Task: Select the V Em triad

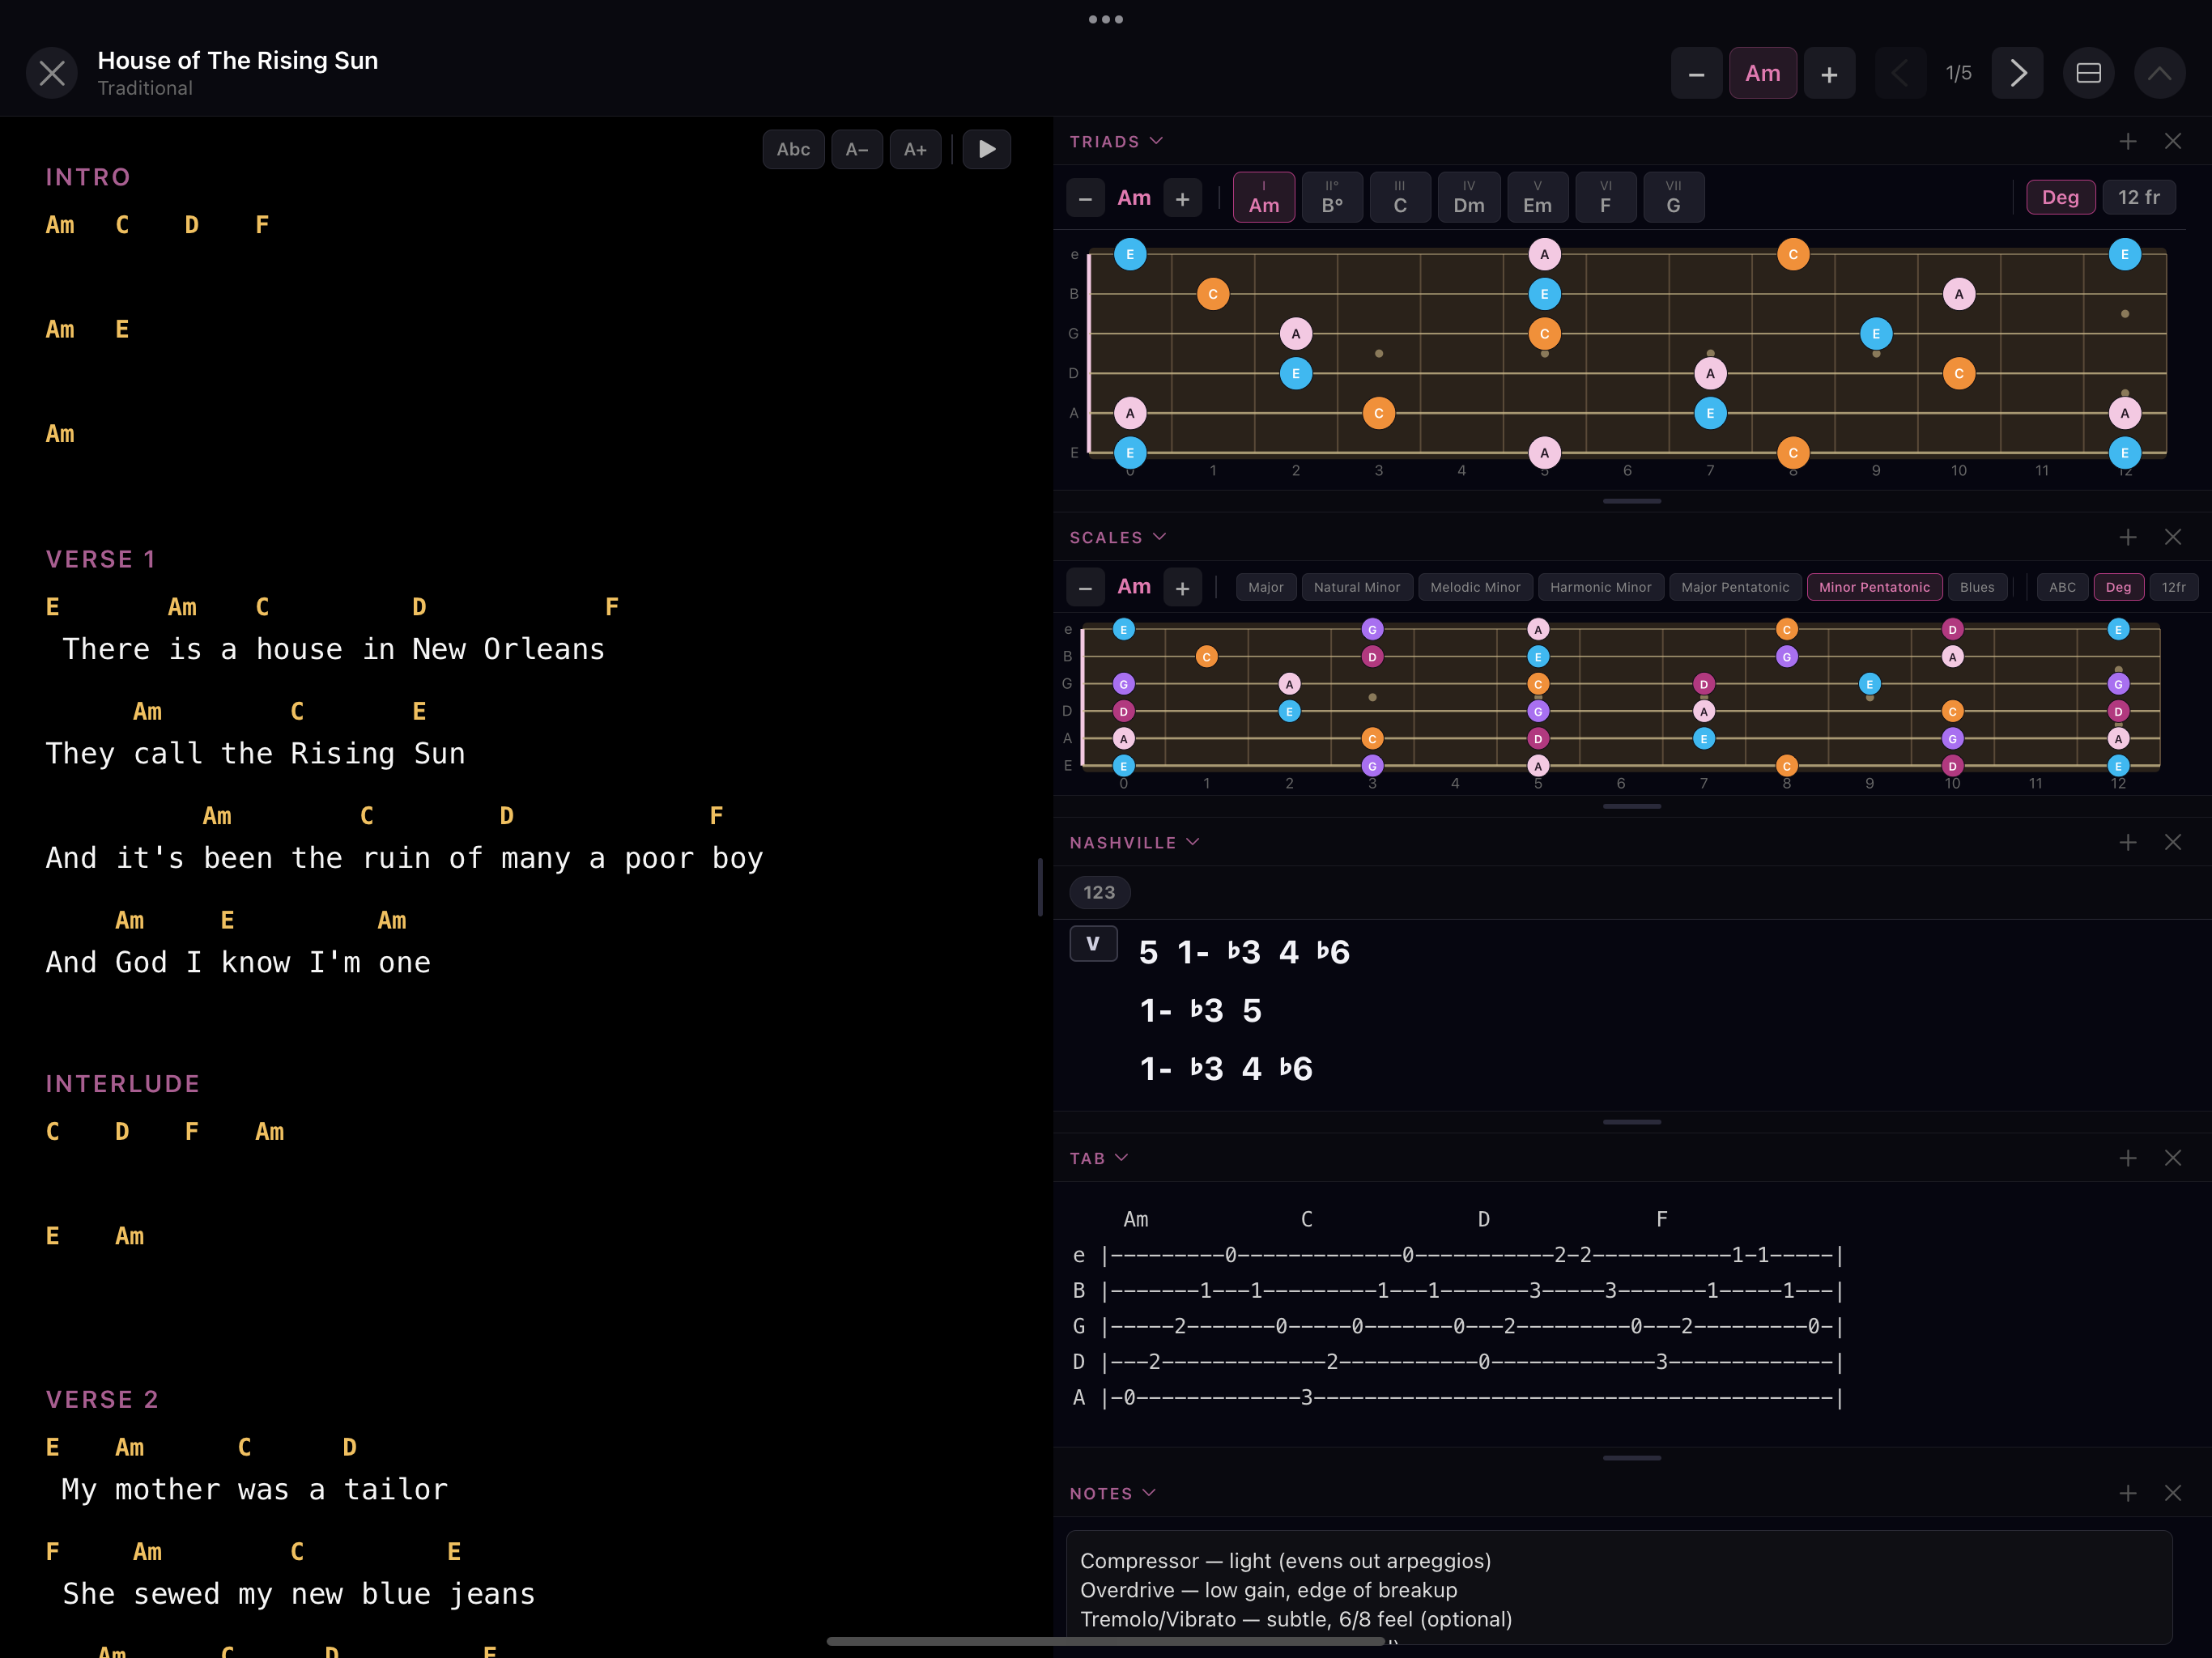Action: click(1537, 197)
